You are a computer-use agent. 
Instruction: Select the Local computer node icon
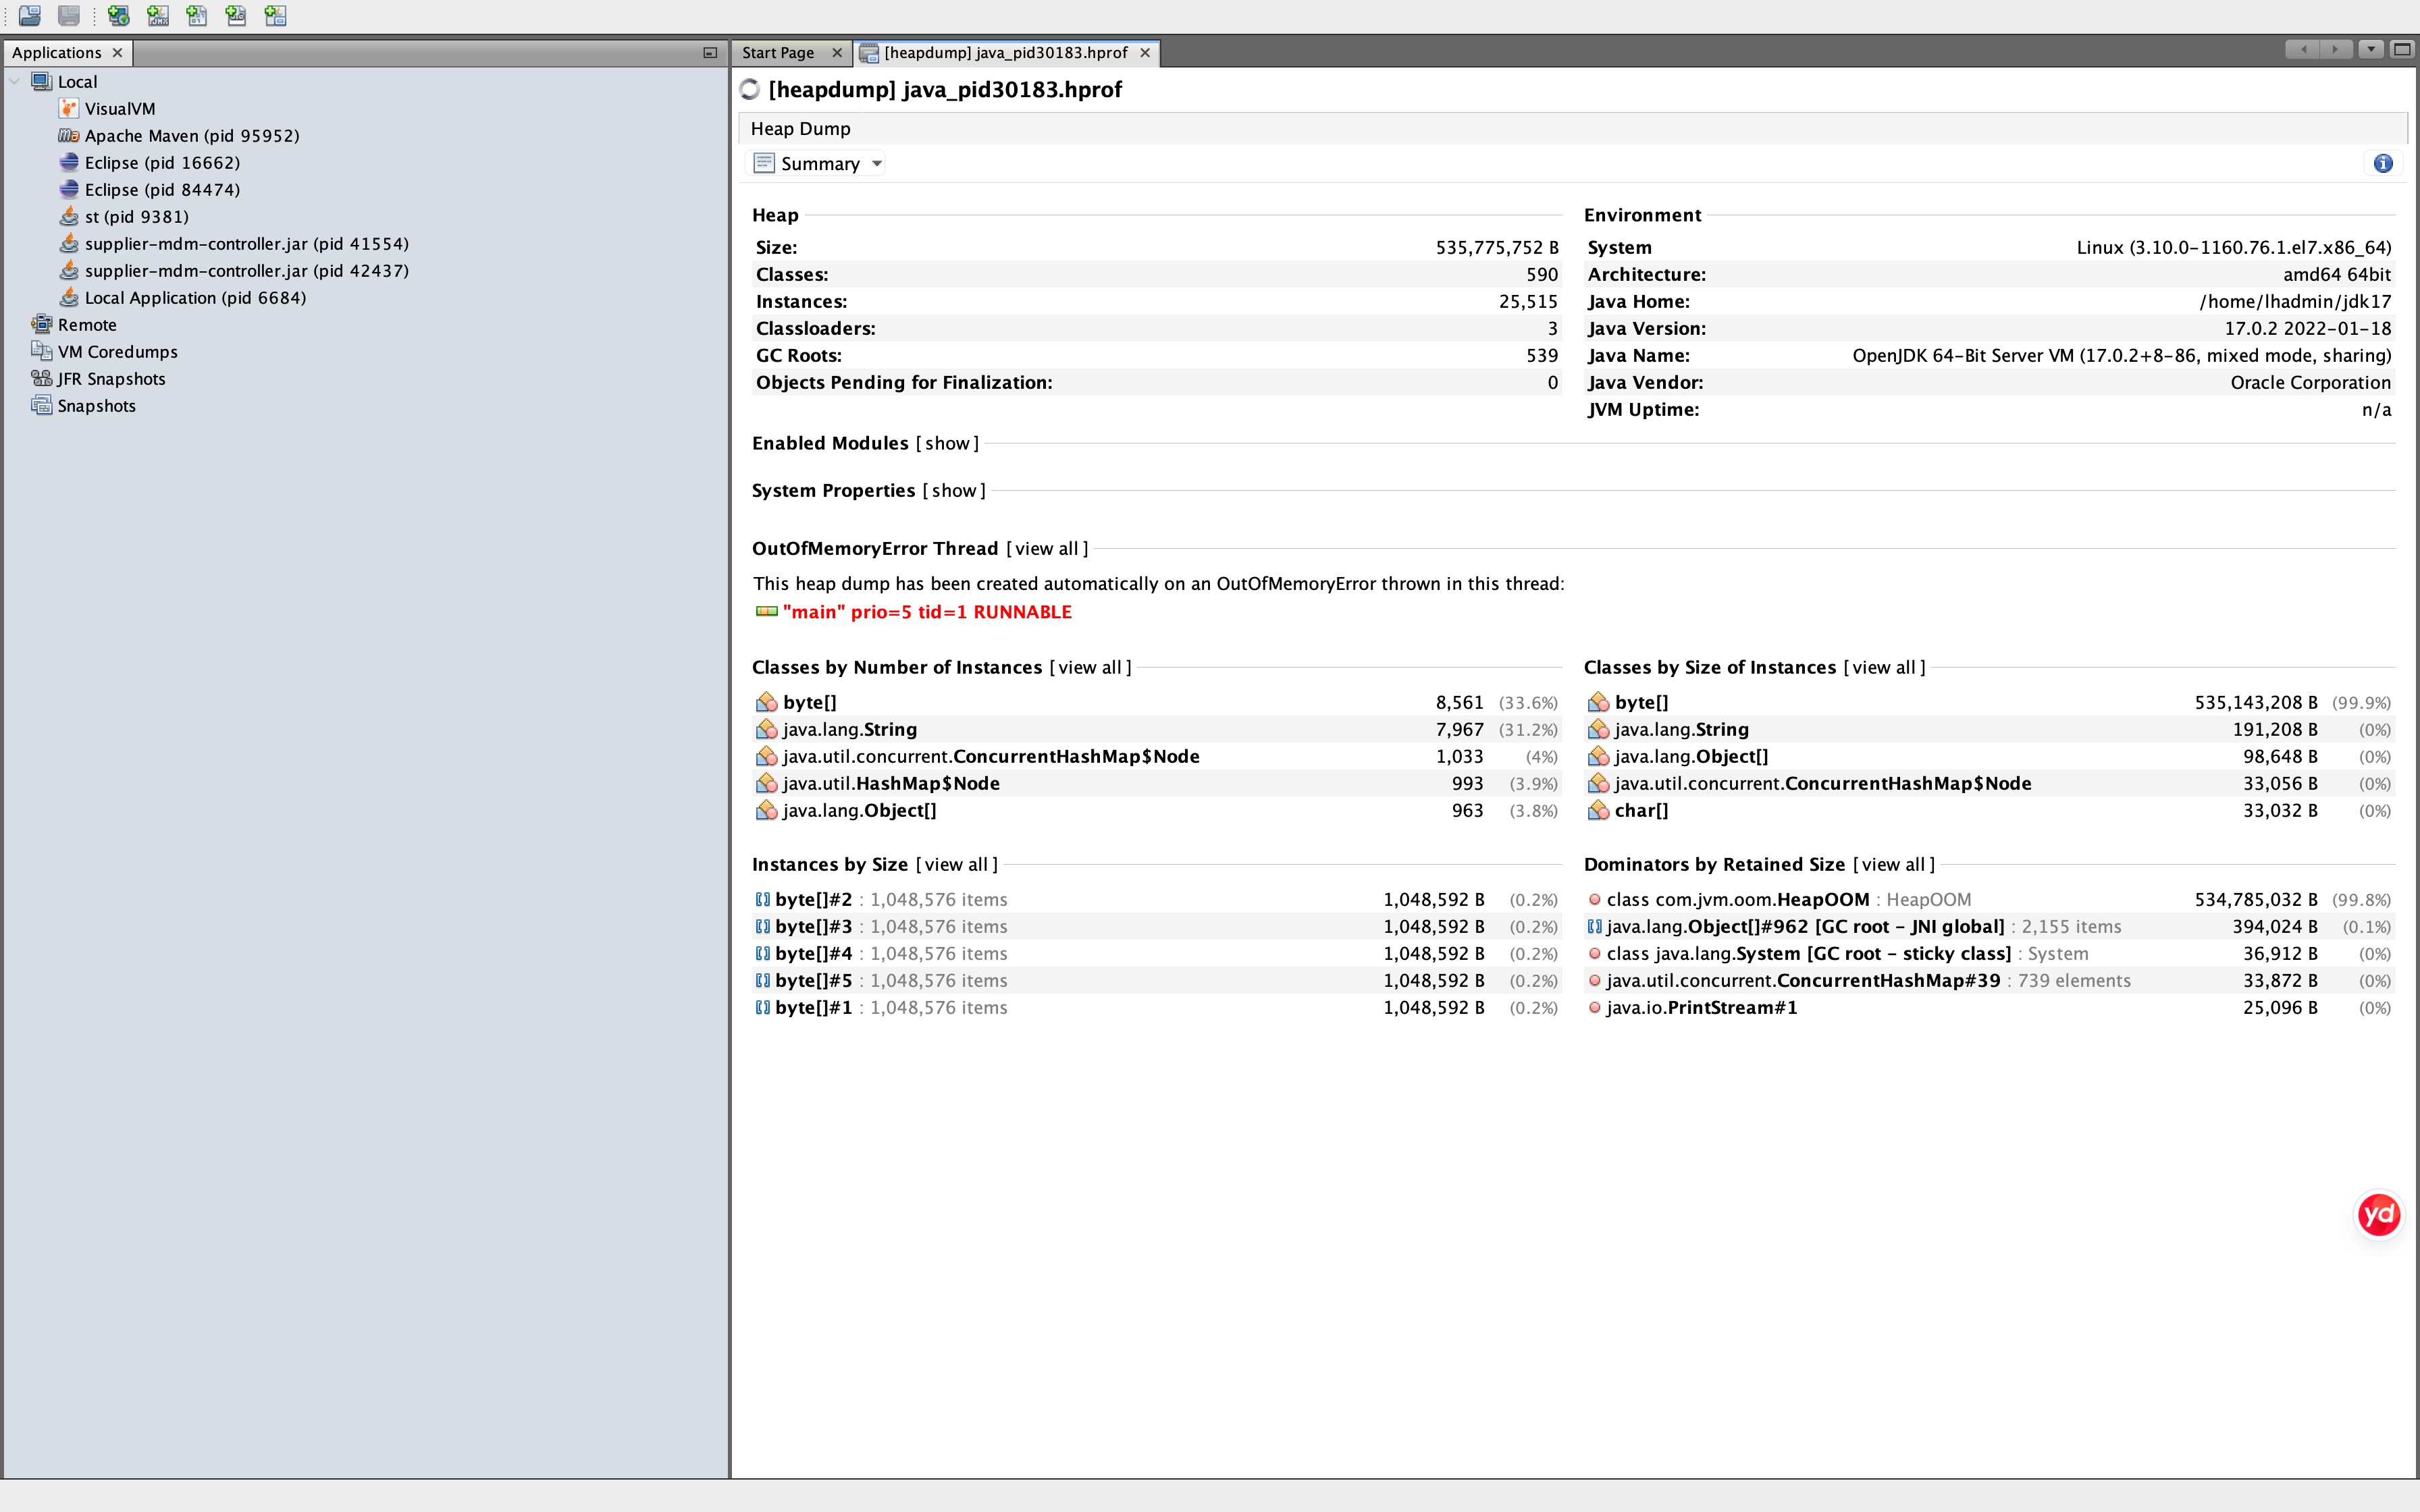pyautogui.click(x=41, y=81)
